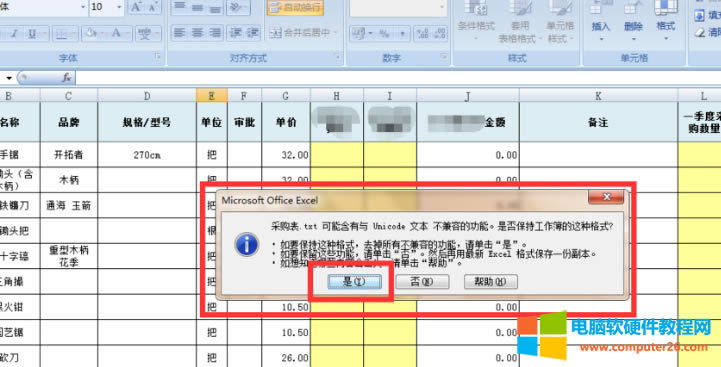Click the fill down icon in editing group
Viewport: 721px width, 367px height.
click(699, 16)
